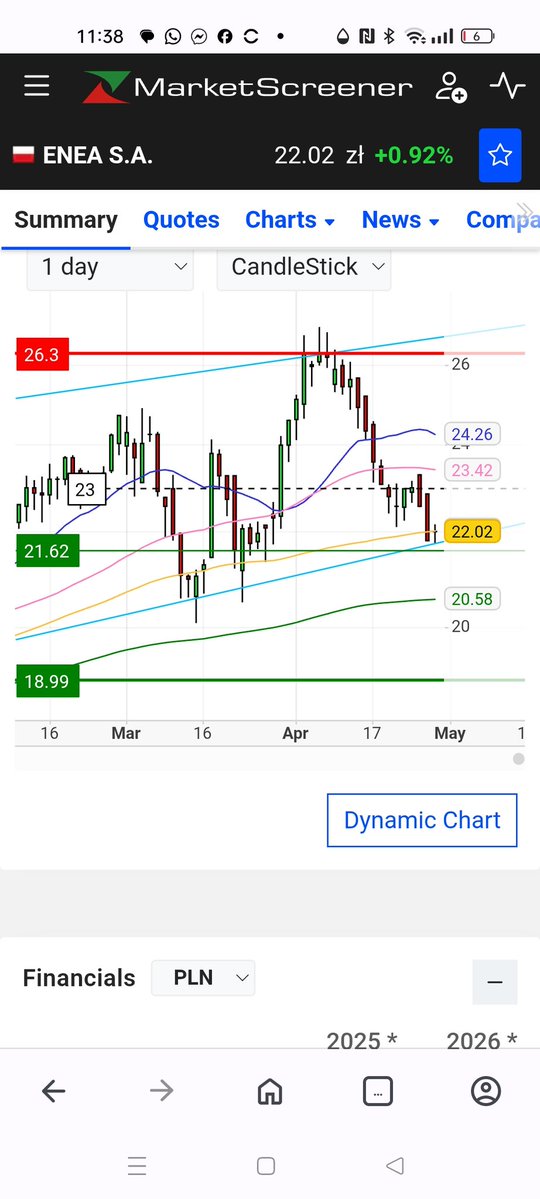
Task: Switch to the Summary tab
Action: tap(66, 220)
